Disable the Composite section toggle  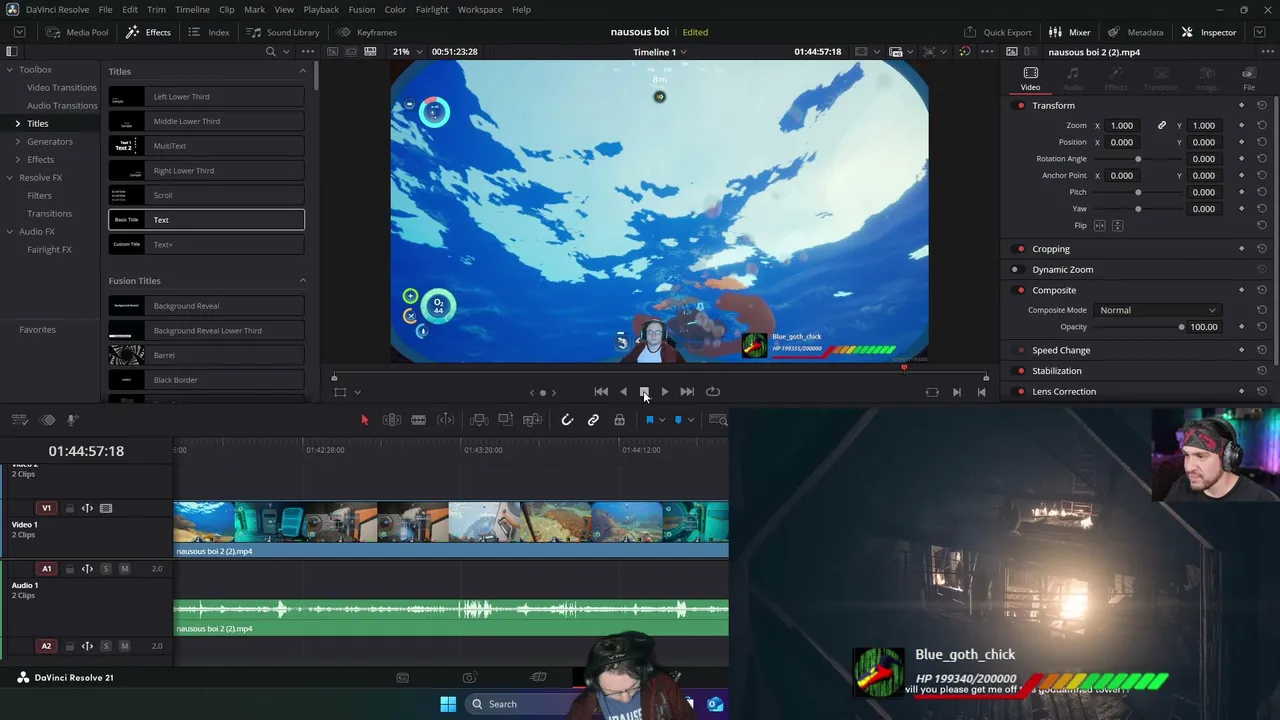tap(1020, 291)
